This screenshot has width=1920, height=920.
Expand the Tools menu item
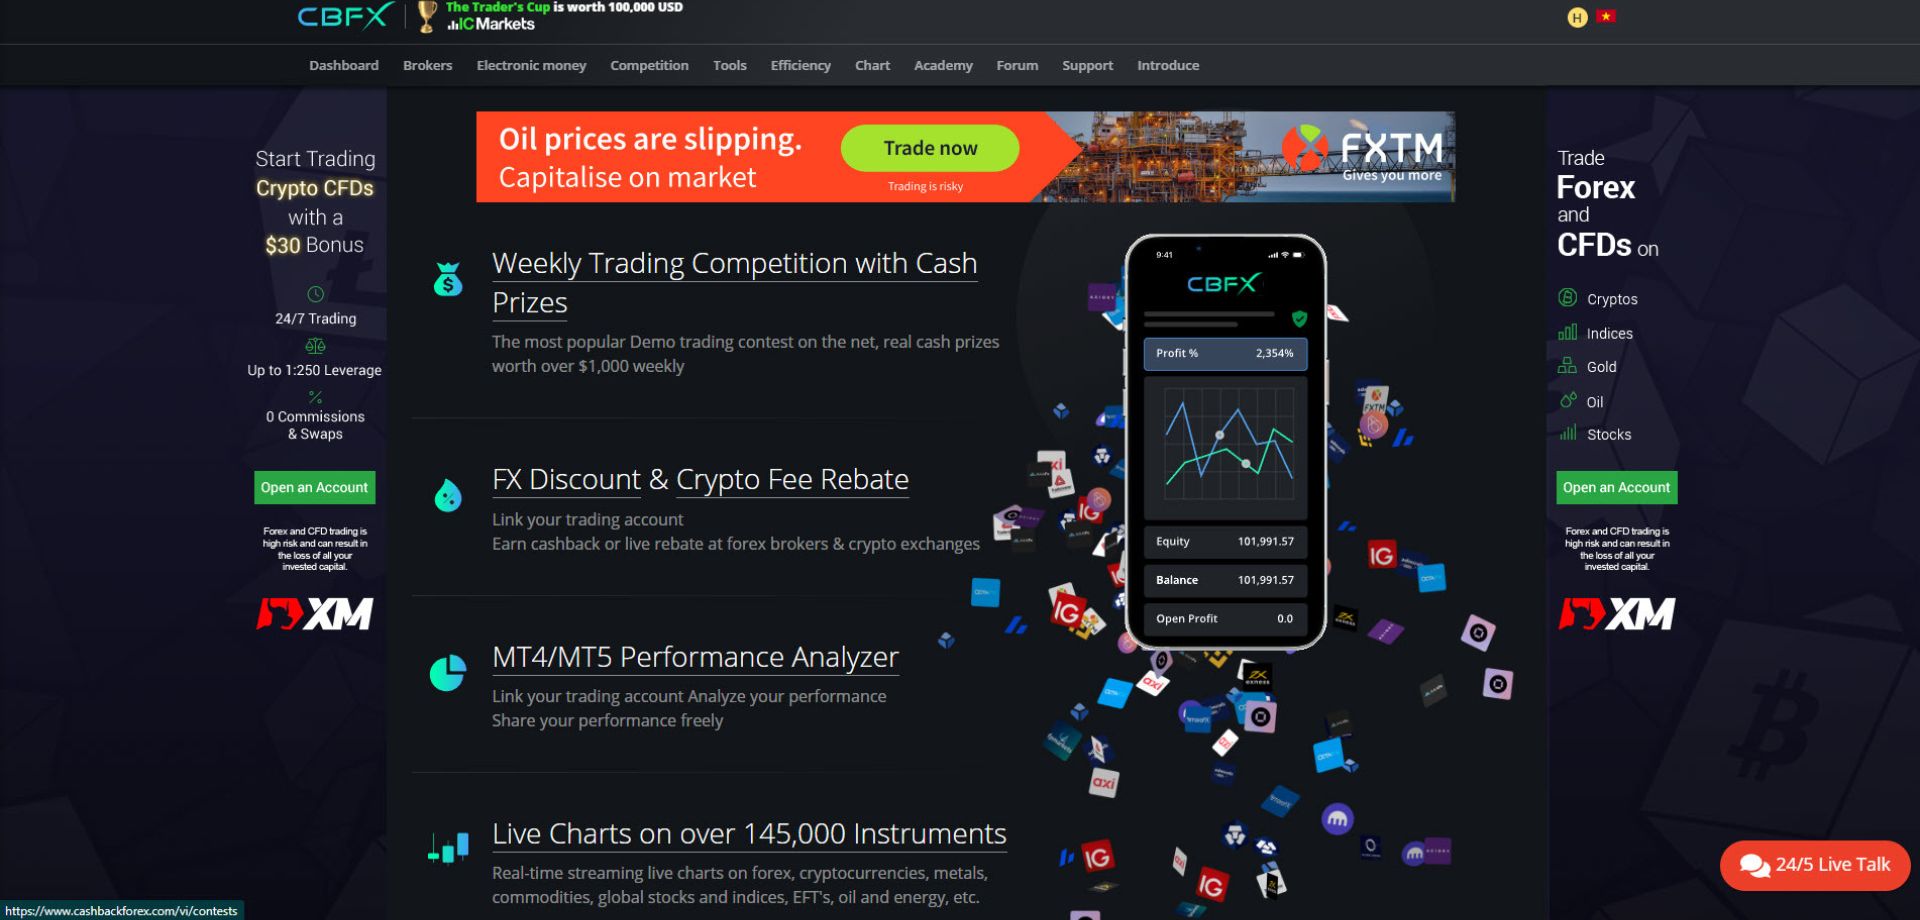(x=729, y=65)
